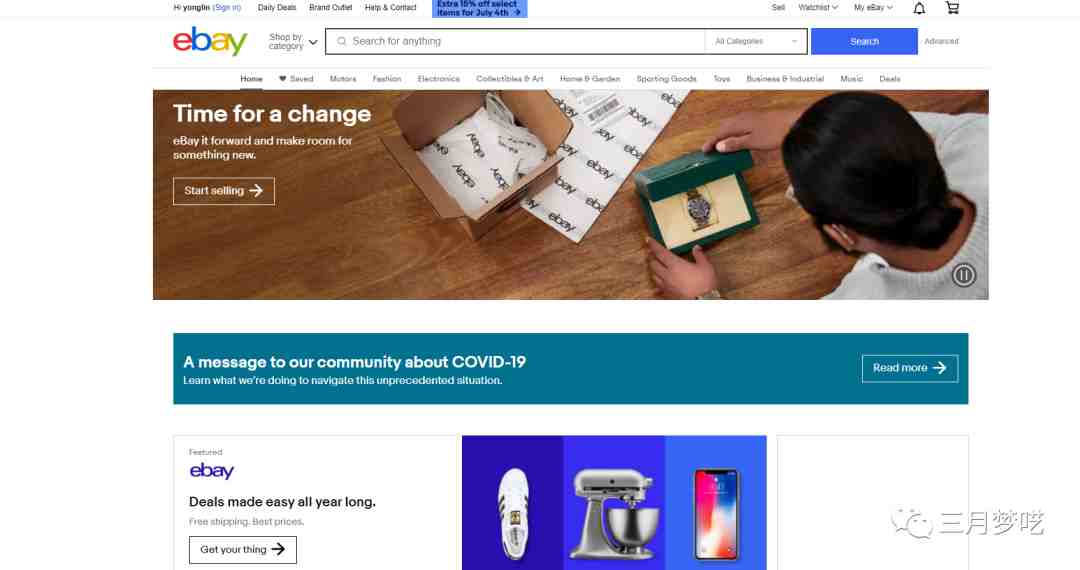Click the Start selling button
This screenshot has width=1080, height=570.
point(224,191)
